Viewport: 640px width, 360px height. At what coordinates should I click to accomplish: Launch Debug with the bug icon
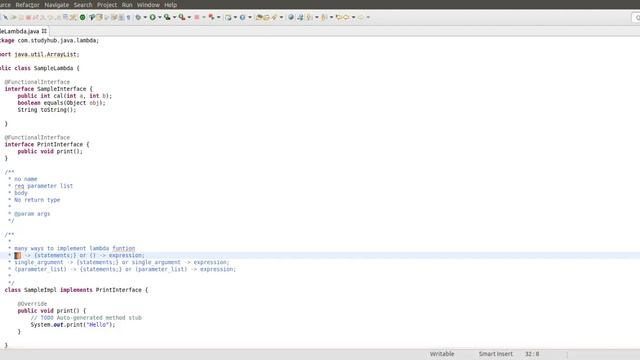(x=138, y=17)
